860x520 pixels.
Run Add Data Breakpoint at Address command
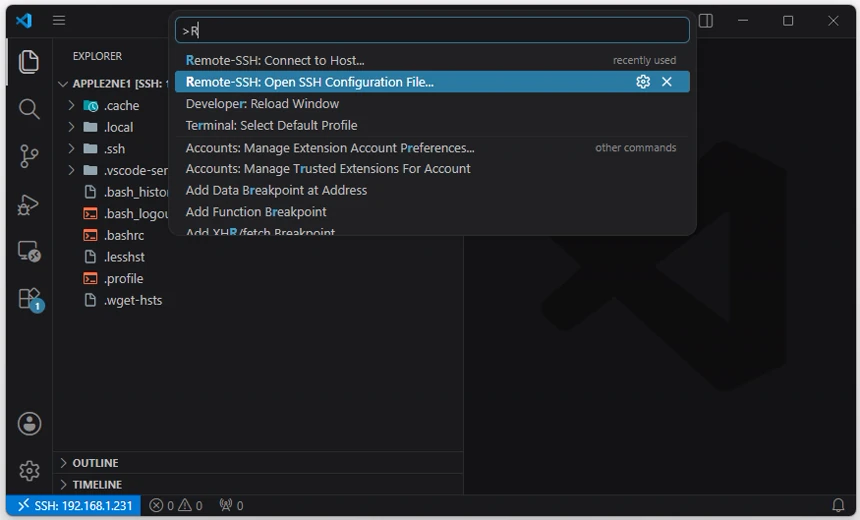(432, 190)
